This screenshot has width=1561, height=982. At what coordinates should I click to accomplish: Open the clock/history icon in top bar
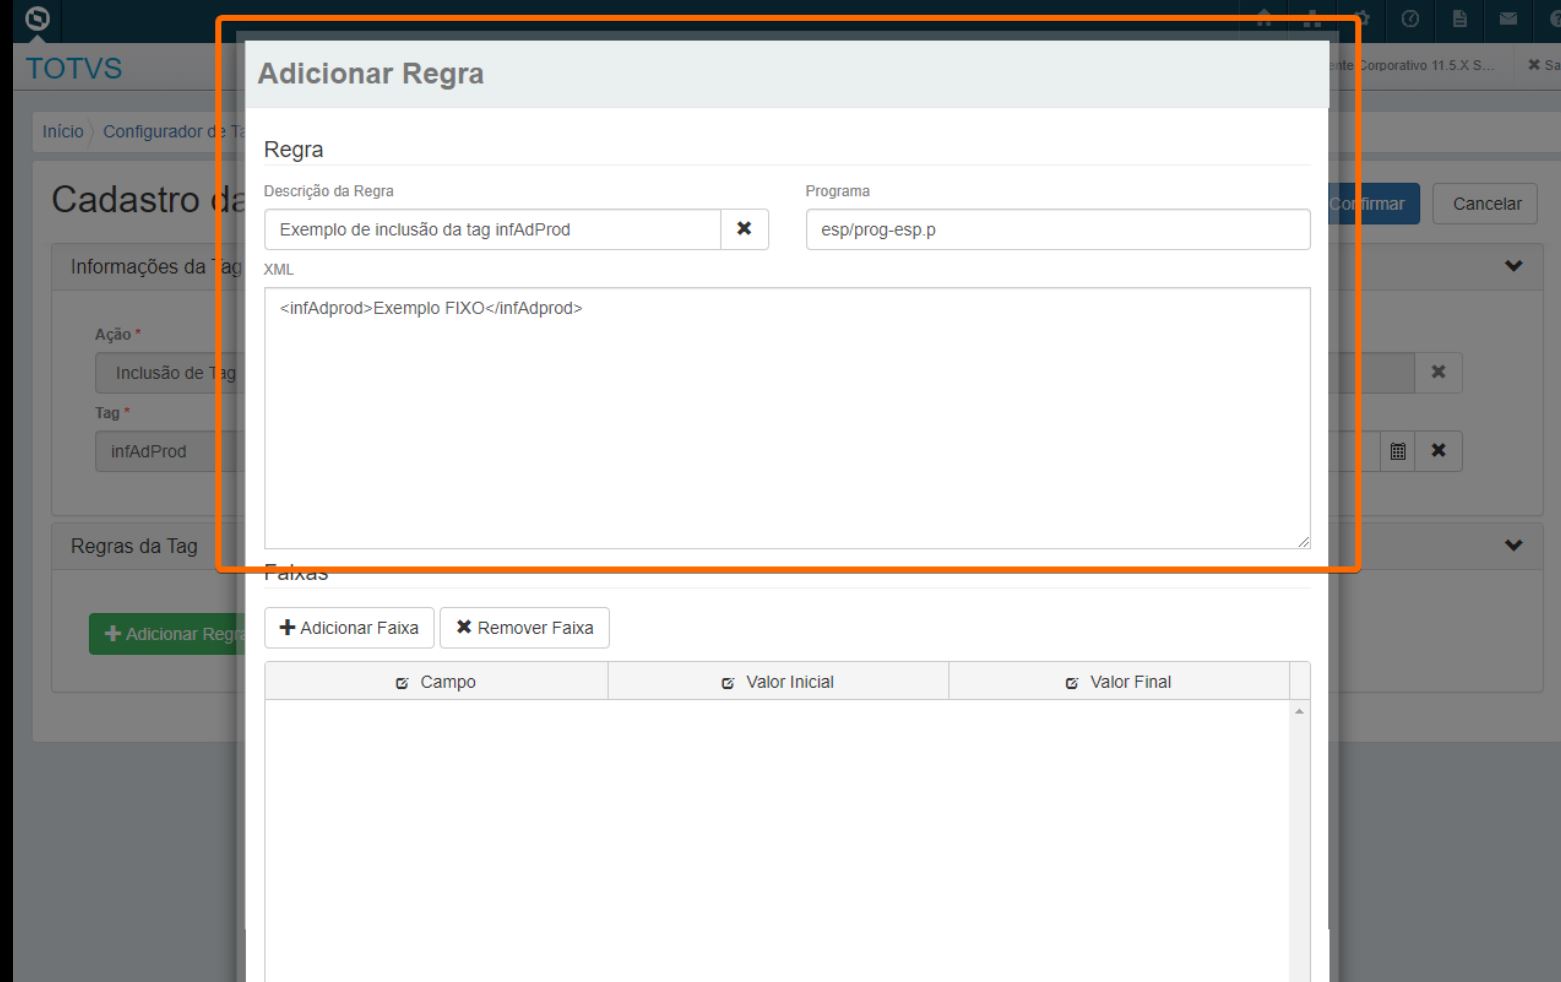click(x=1410, y=19)
